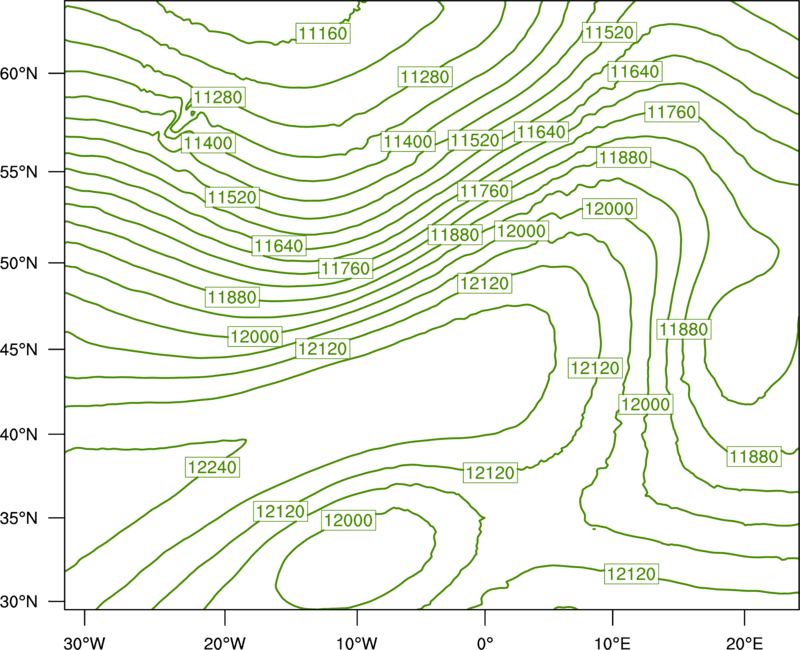Image resolution: width=800 pixels, height=650 pixels.
Task: Select the 35°N latitude tick label
Action: (19, 518)
